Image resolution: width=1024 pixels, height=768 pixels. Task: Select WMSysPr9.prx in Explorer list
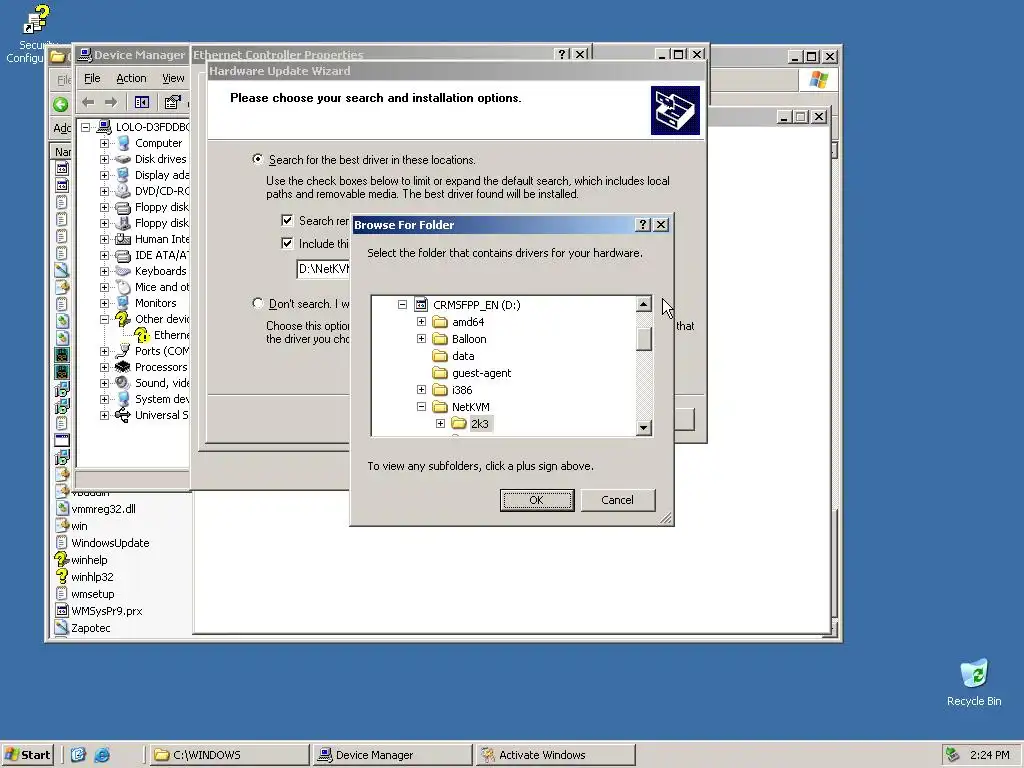pos(106,611)
